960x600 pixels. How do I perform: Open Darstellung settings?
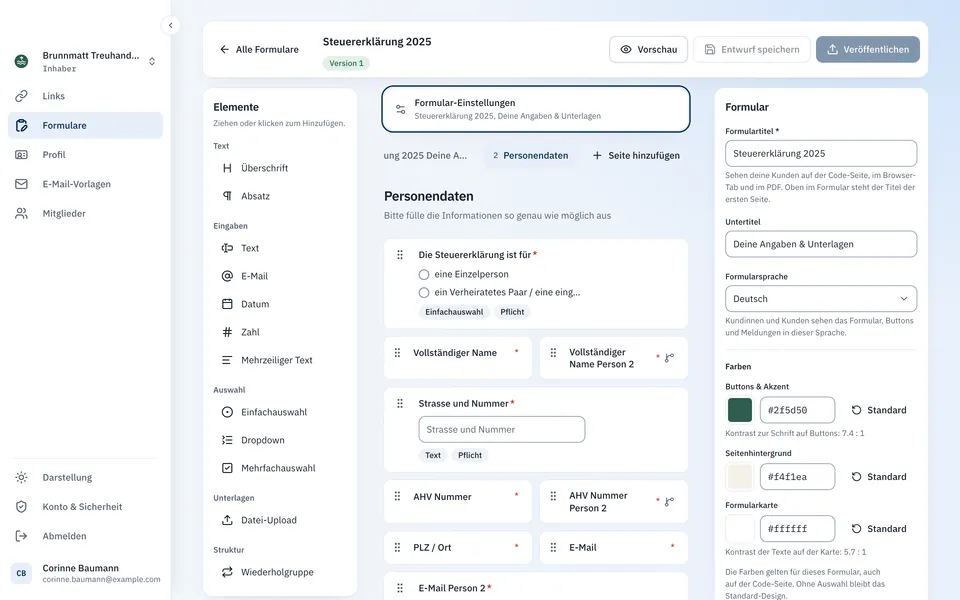(85, 478)
